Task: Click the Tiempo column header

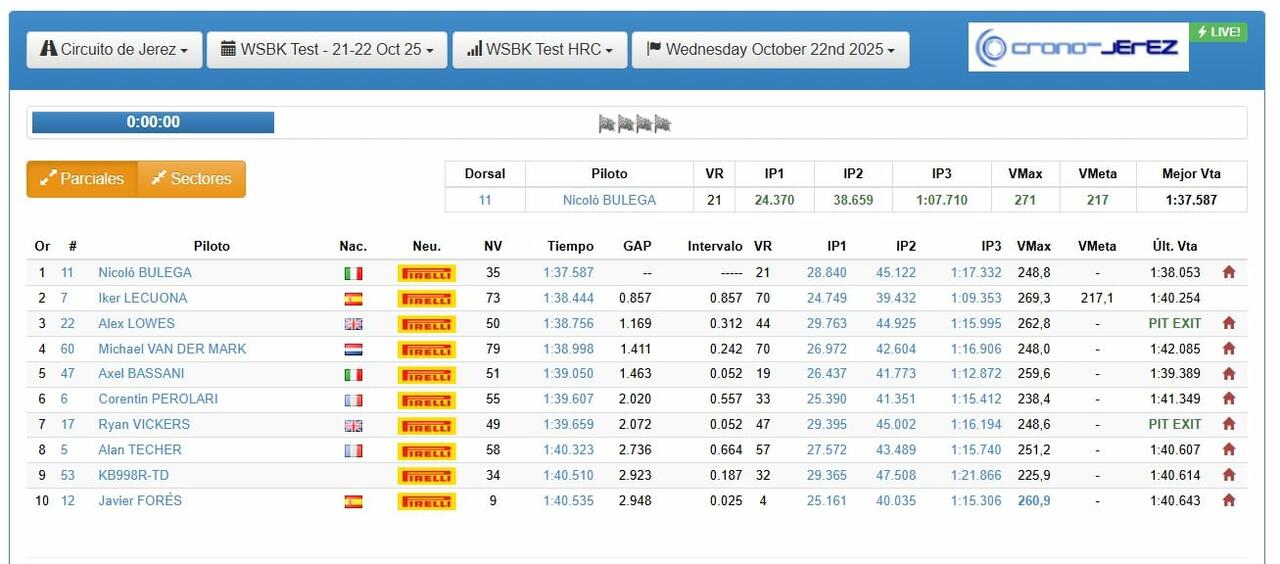Action: (570, 246)
